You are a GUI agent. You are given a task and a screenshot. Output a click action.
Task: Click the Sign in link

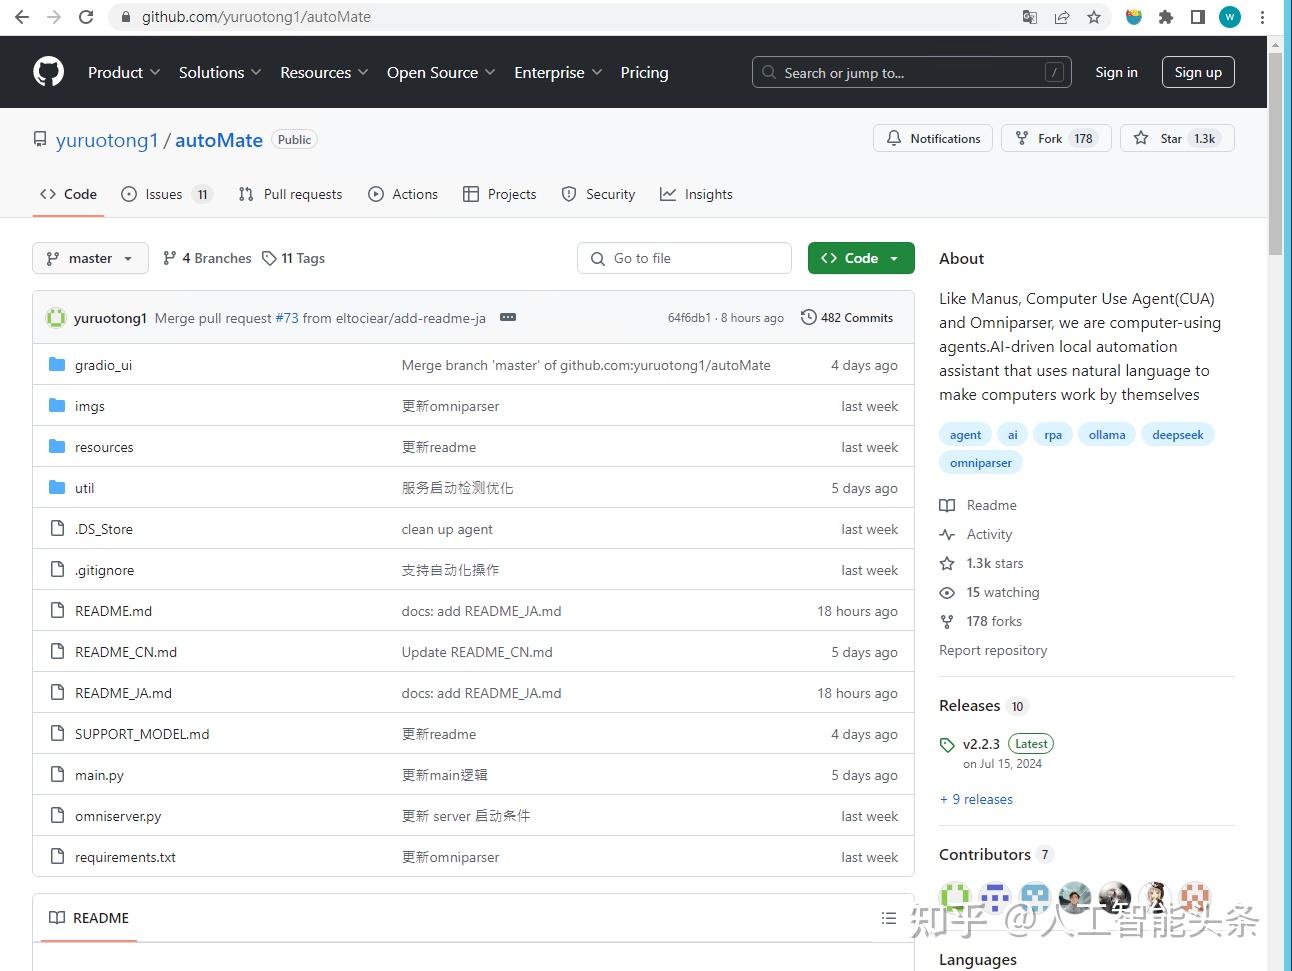click(x=1116, y=72)
